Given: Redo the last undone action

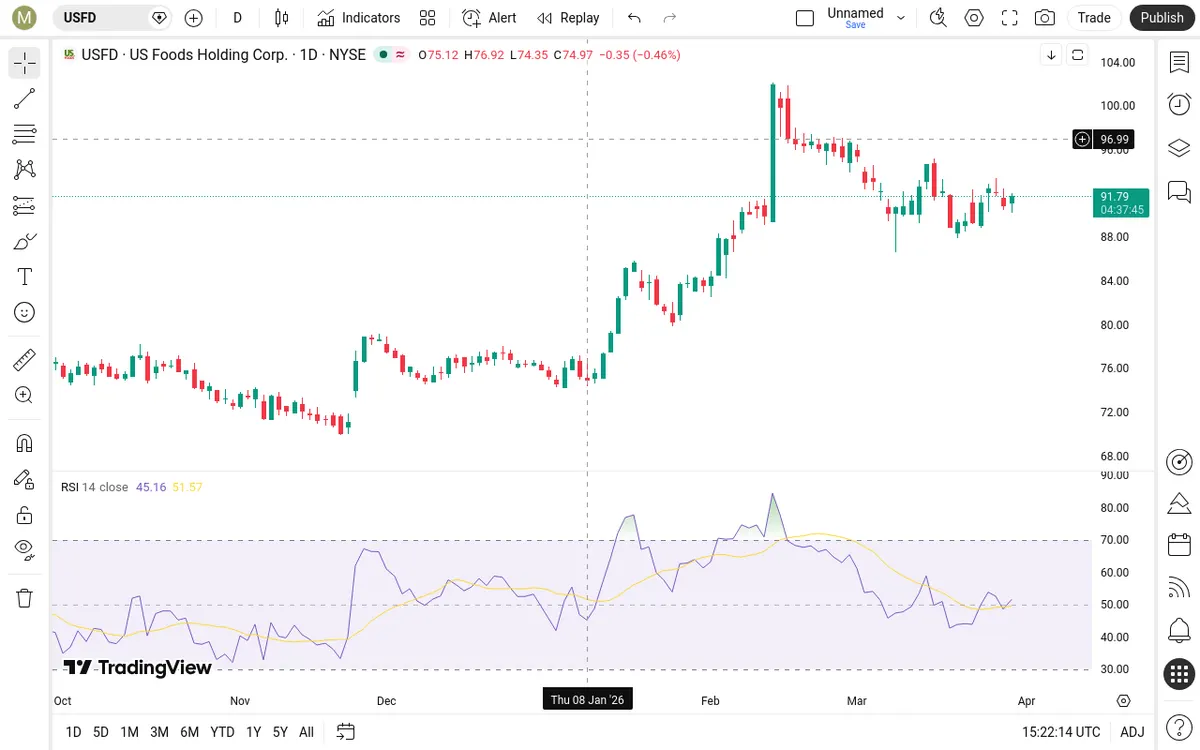Looking at the screenshot, I should (670, 17).
